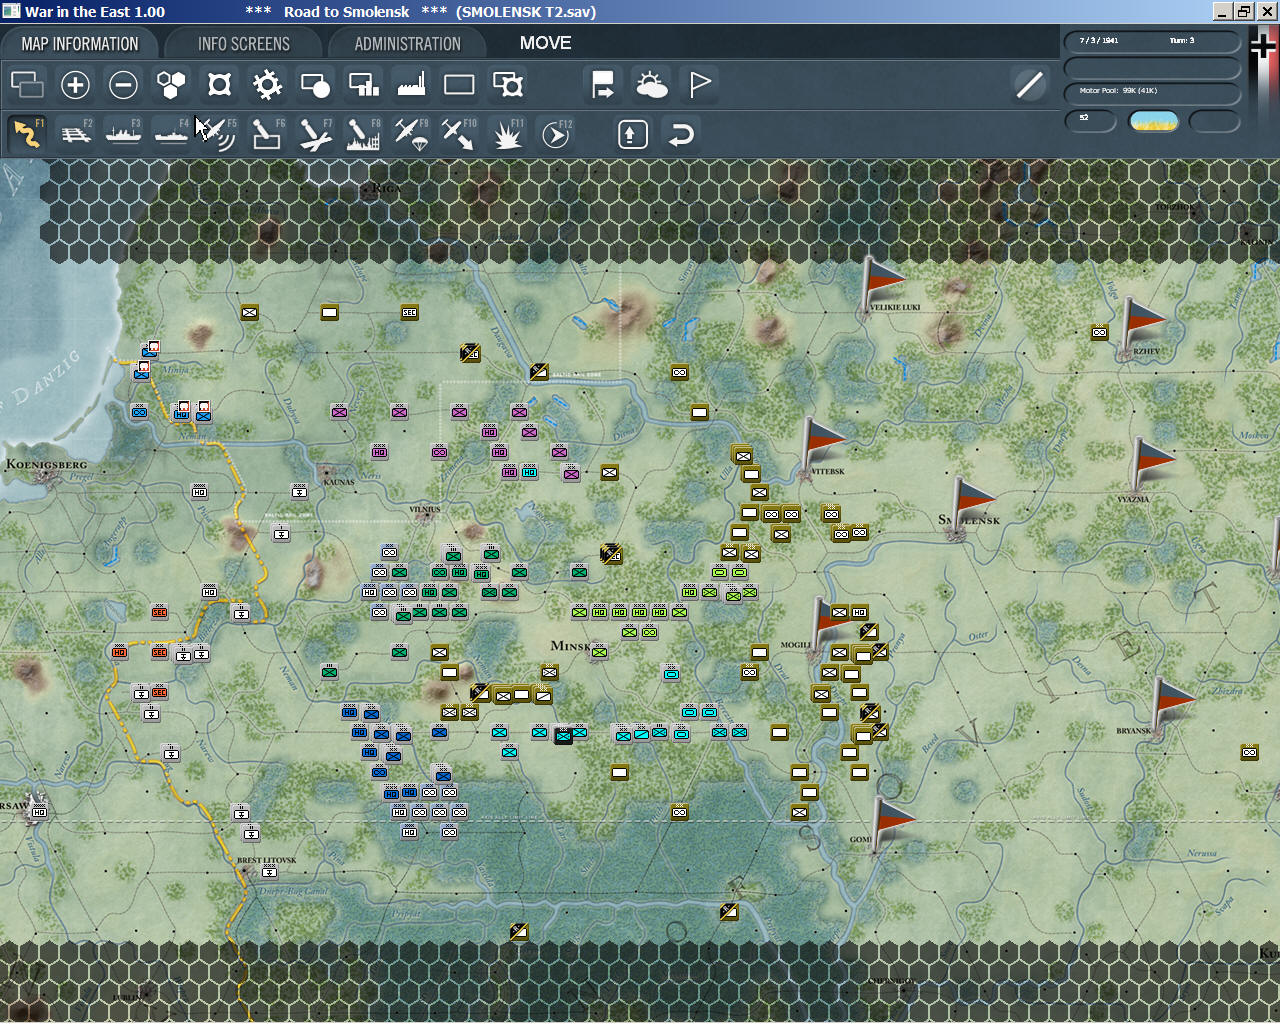Click the Koenigsberg city label
The width and height of the screenshot is (1280, 1024).
click(x=47, y=464)
